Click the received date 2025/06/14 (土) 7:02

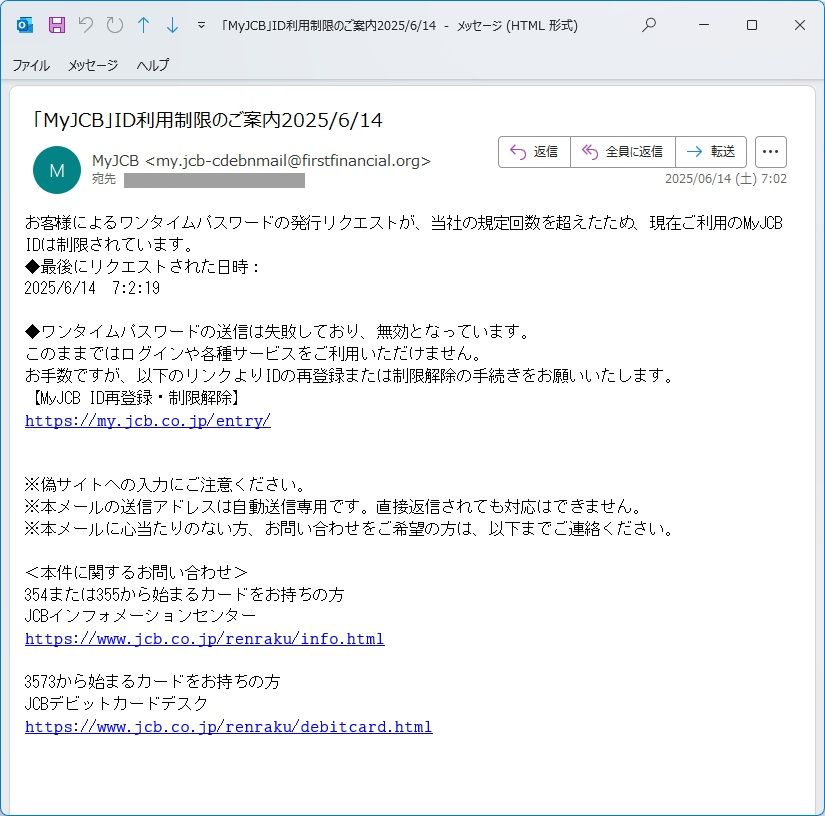726,179
